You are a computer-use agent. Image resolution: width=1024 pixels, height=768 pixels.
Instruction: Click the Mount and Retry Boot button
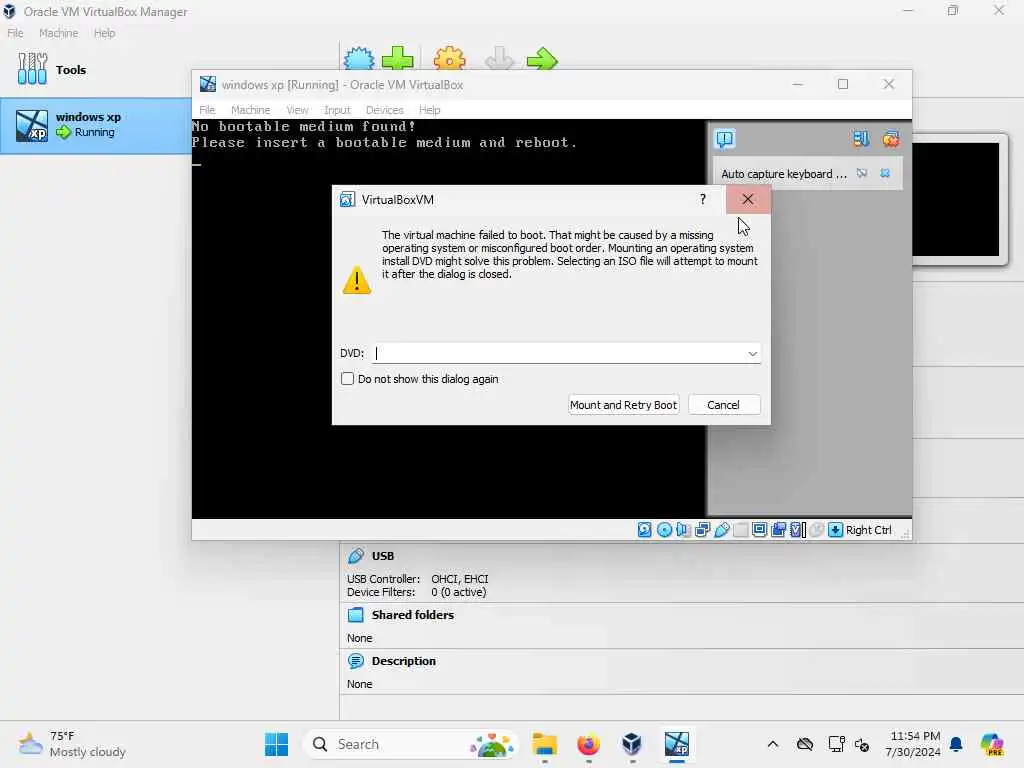tap(624, 405)
